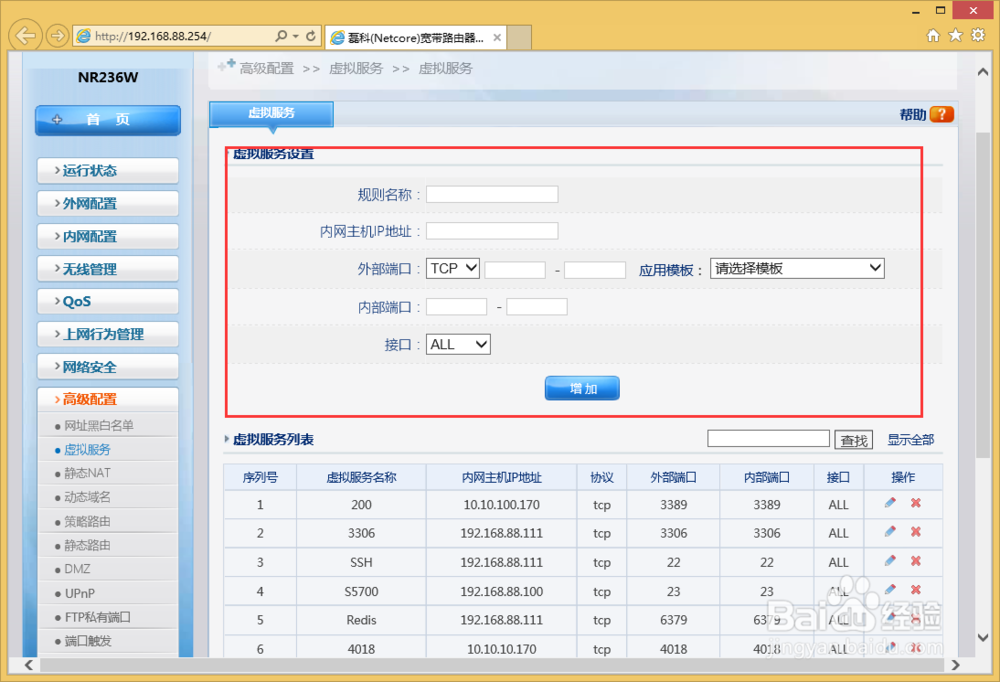
Task: Collapse the 高级配置 menu
Action: click(108, 399)
